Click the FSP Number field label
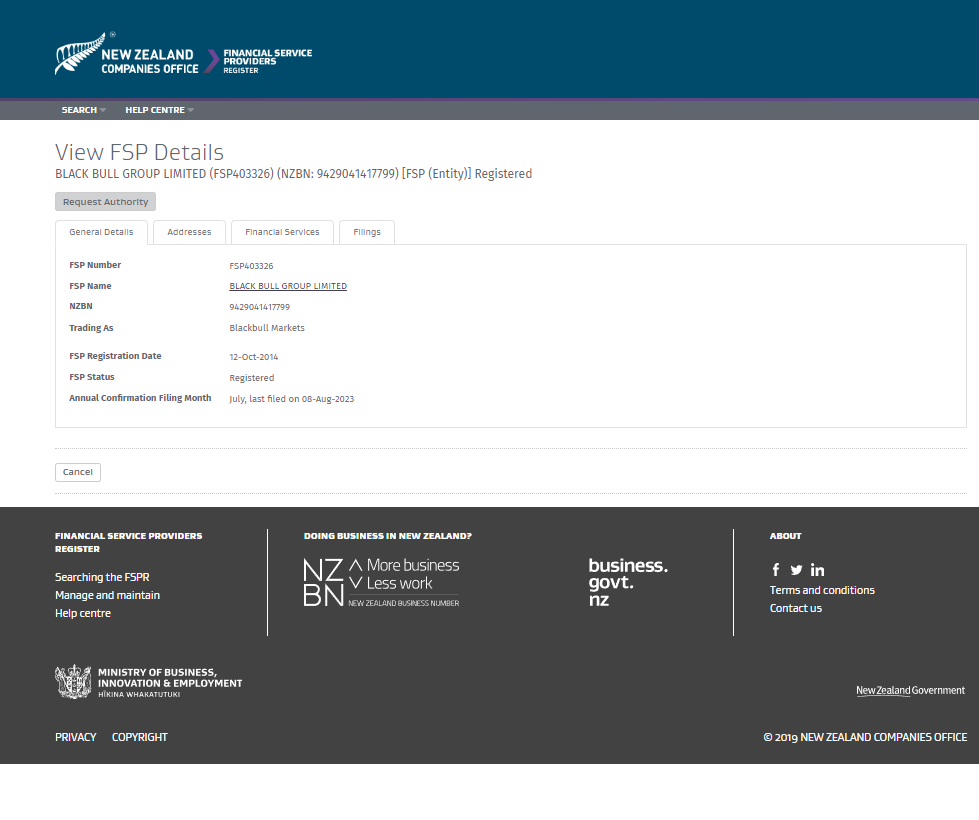 tap(95, 265)
